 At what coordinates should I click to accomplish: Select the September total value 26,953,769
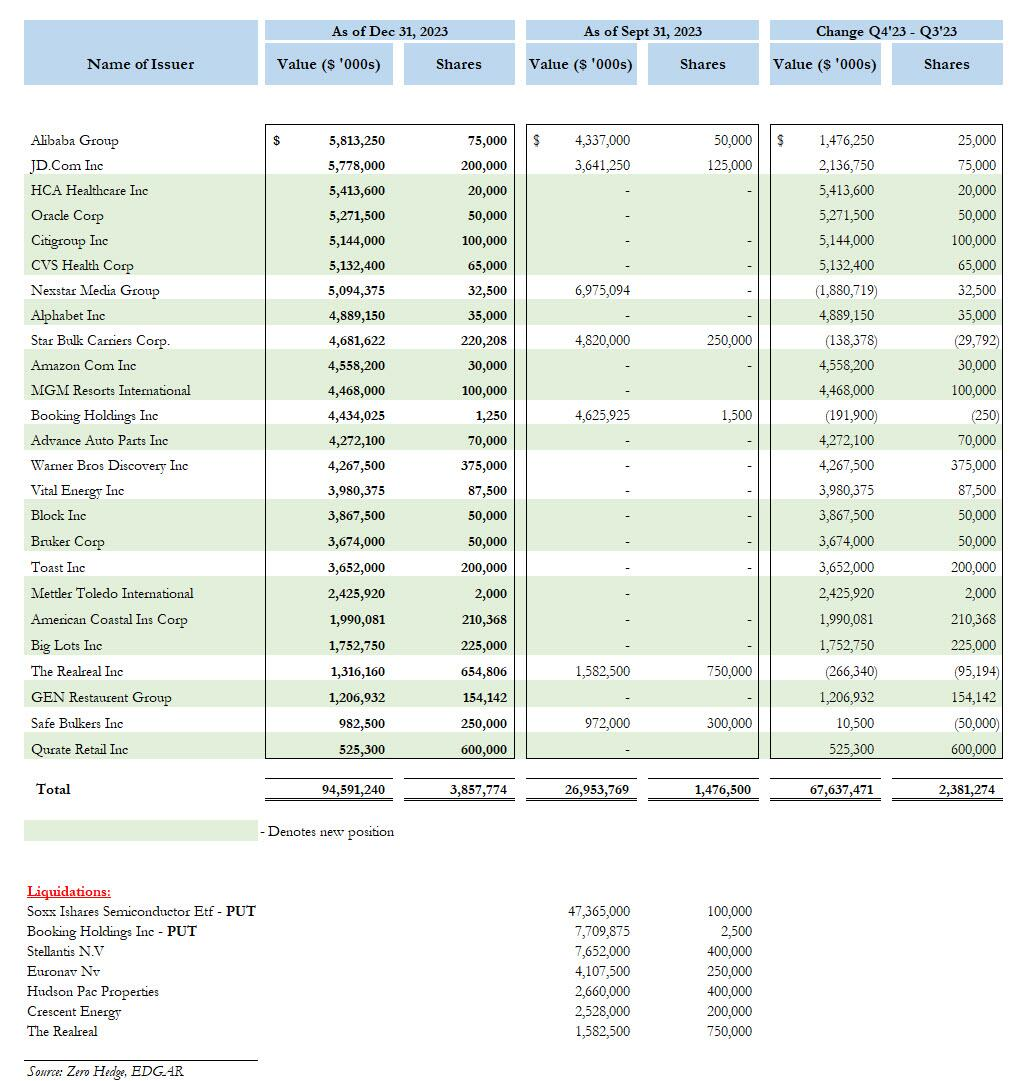pos(597,790)
